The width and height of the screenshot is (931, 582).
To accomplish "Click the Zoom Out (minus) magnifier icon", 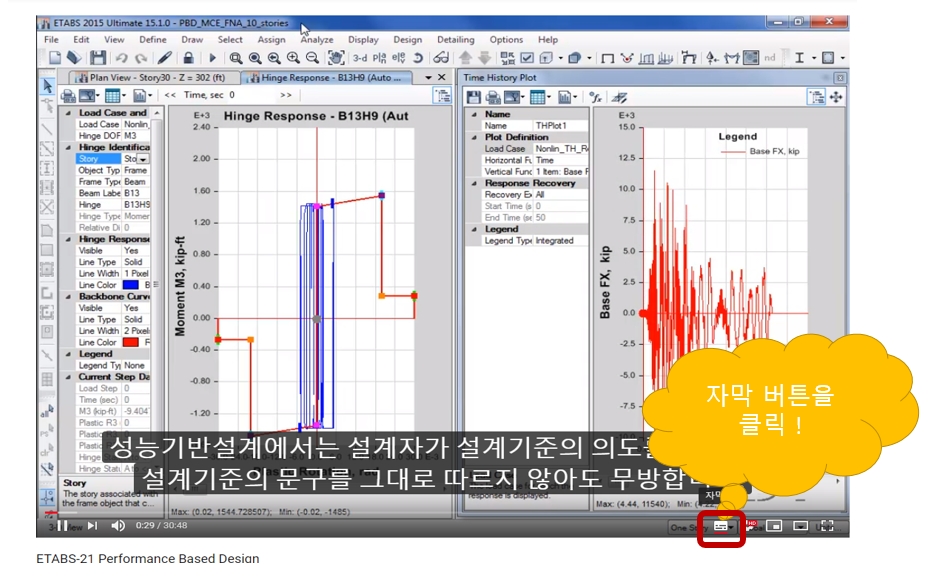I will (x=312, y=58).
